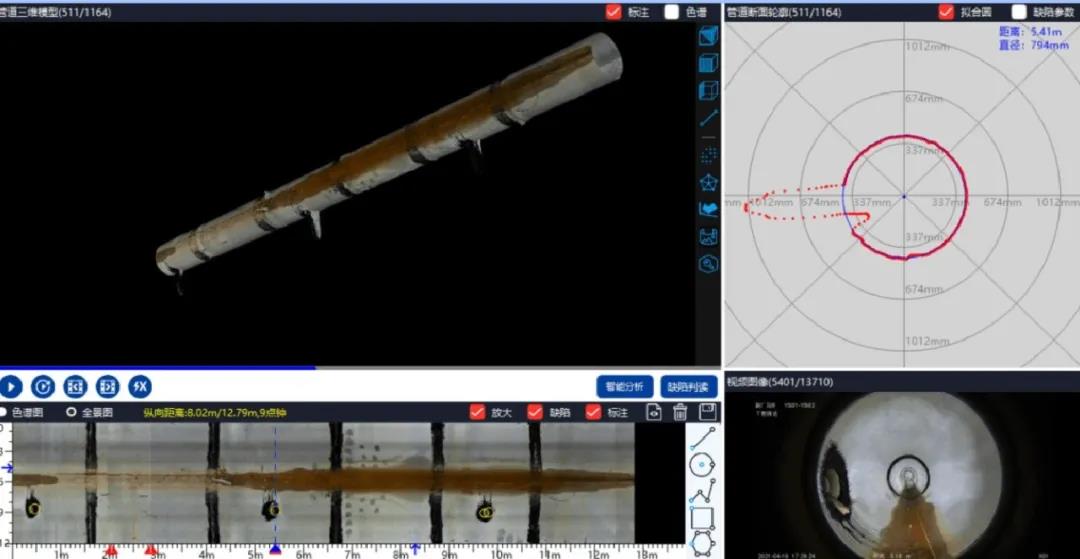Click the yellow-circled defect near 5m
The height and width of the screenshot is (559, 1080).
click(x=271, y=510)
